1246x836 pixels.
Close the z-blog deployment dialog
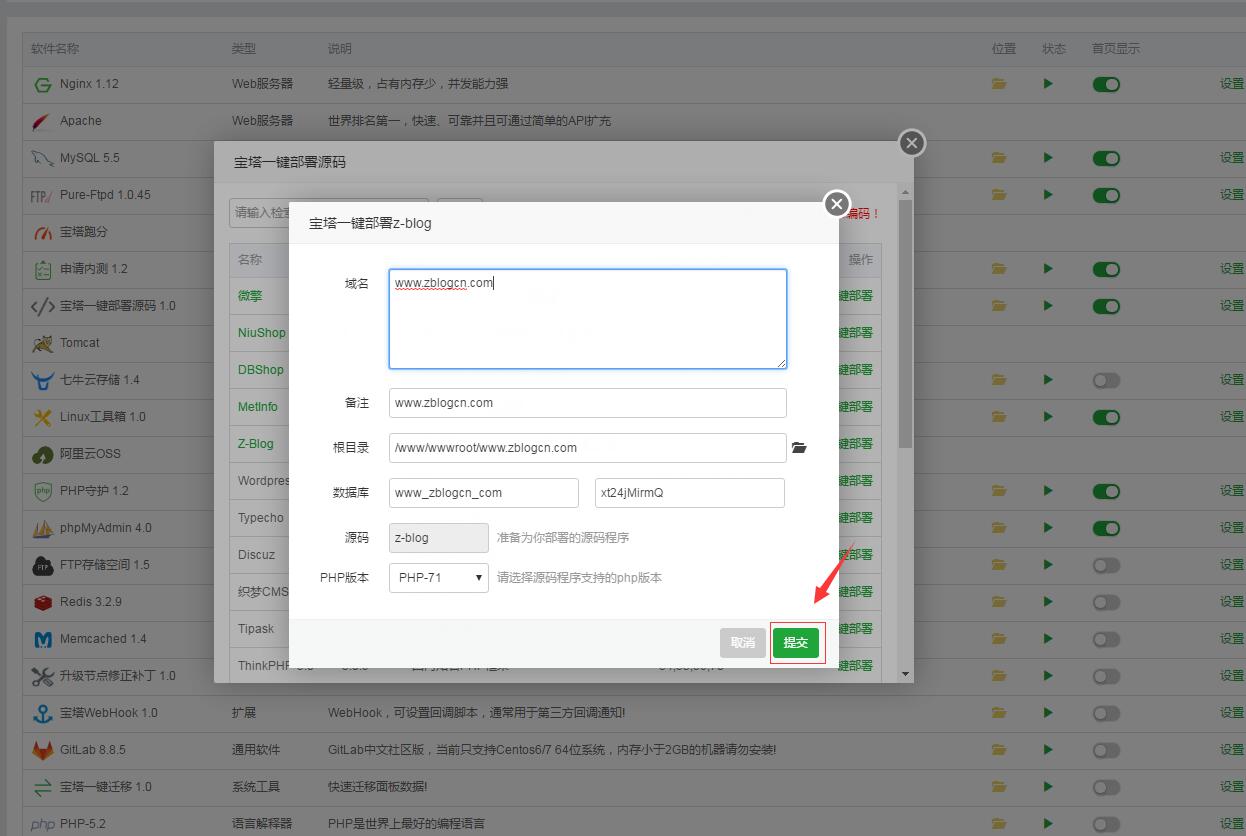tap(836, 204)
